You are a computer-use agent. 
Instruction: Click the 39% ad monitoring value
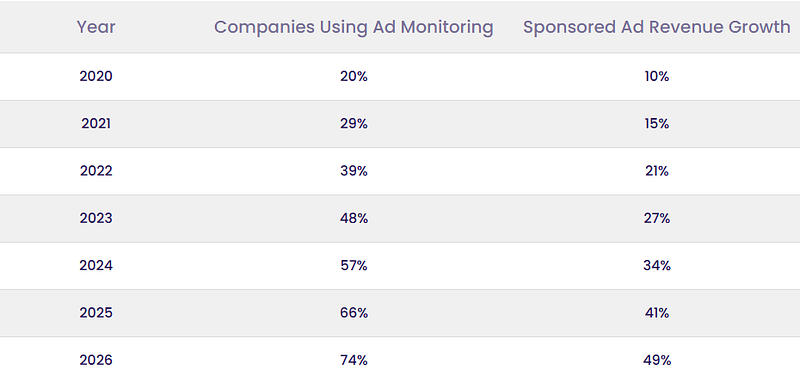[x=354, y=171]
